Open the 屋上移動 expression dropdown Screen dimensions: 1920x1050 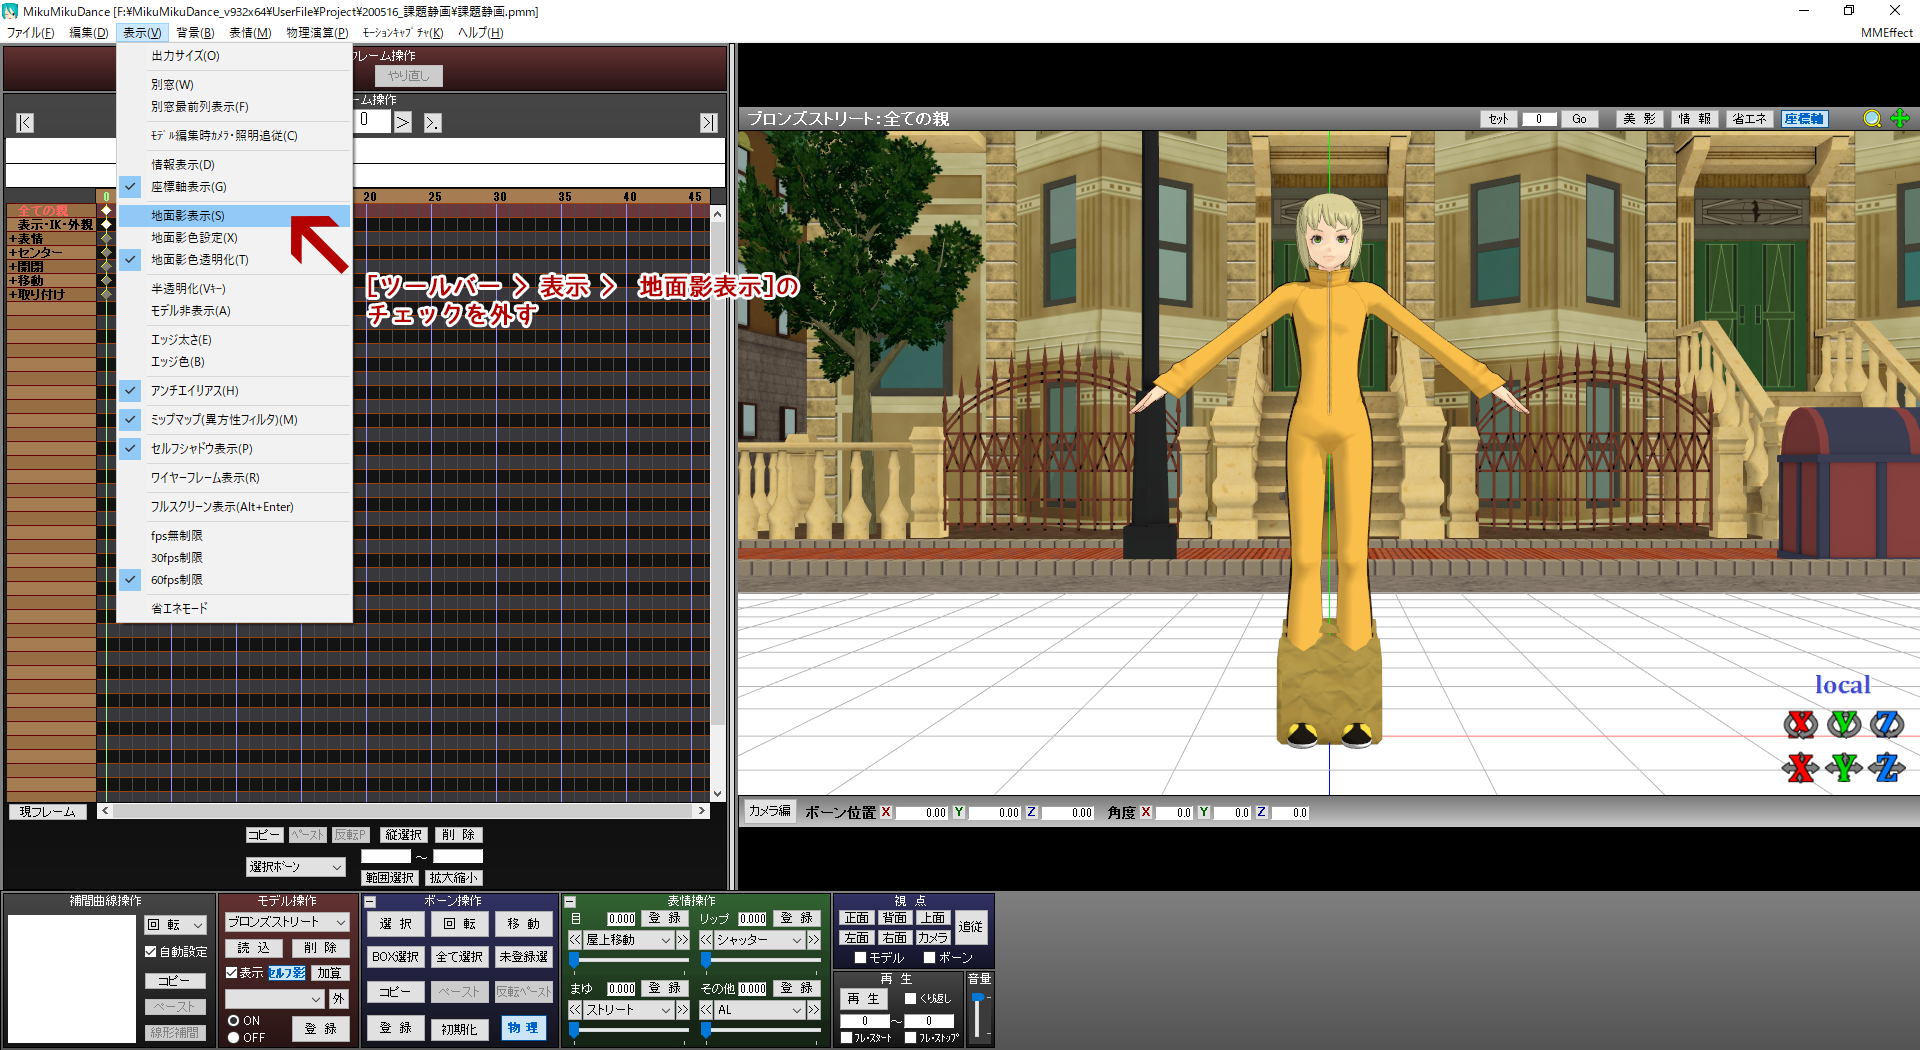pyautogui.click(x=628, y=940)
